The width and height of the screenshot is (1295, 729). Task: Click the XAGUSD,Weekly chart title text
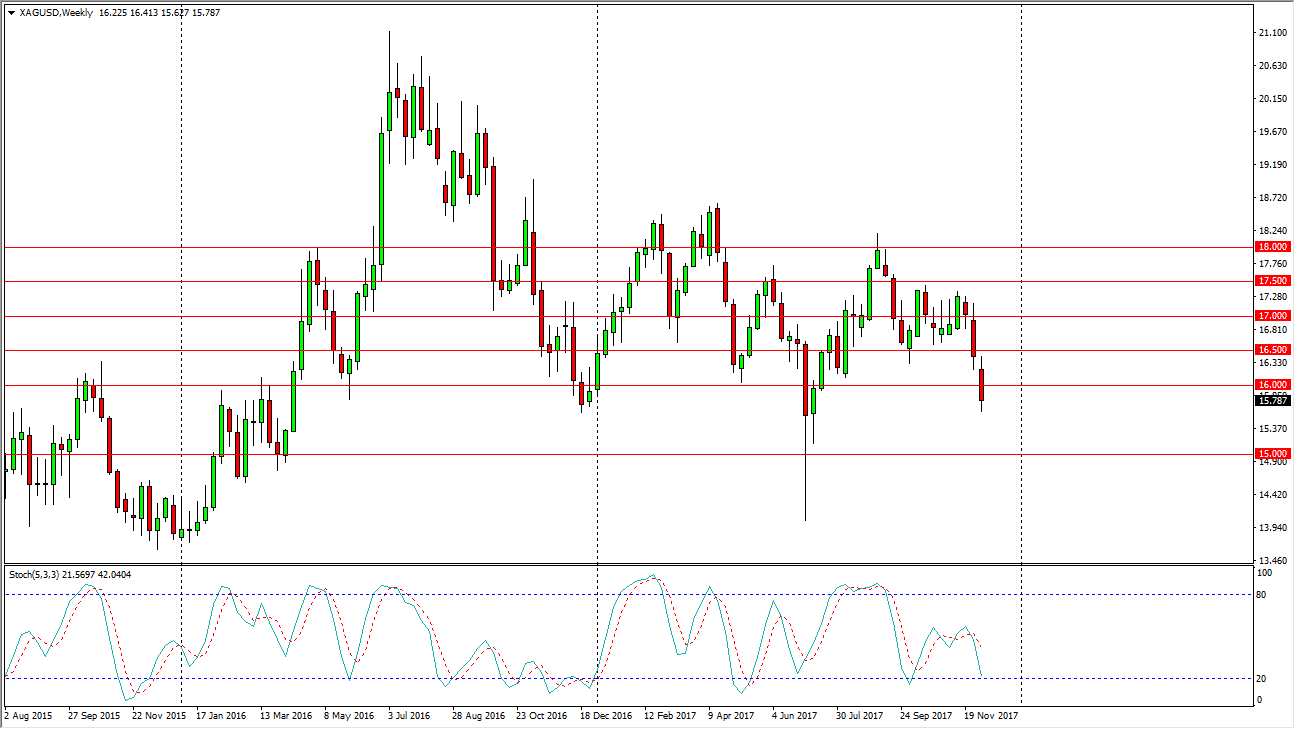[x=57, y=13]
